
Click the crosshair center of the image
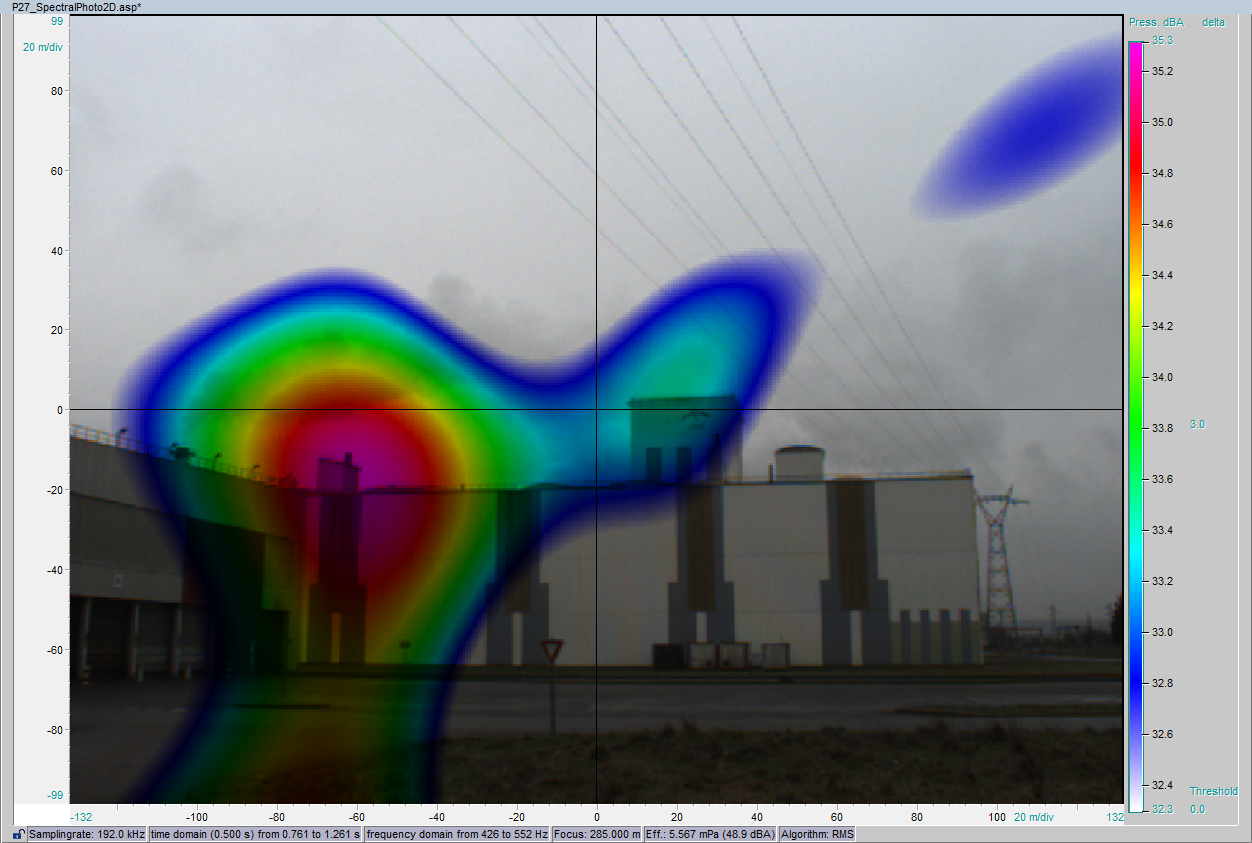point(597,409)
